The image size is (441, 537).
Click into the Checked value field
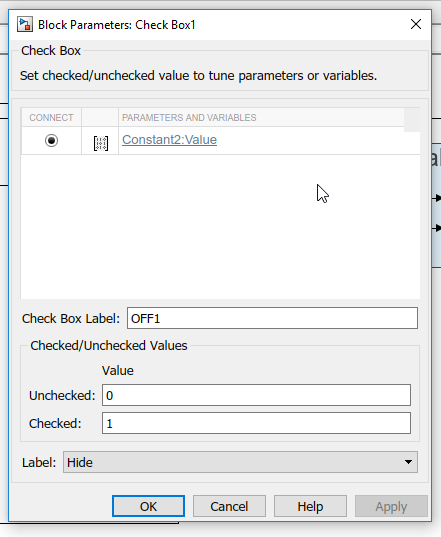pos(256,423)
